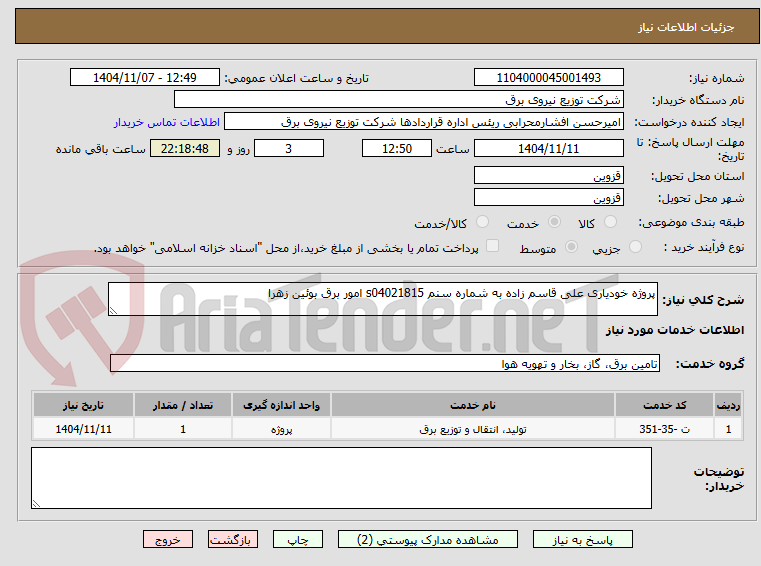This screenshot has height=566, width=761.
Task: Click the اطلاعات خدمات مورد نیاز heading
Action: [675, 330]
